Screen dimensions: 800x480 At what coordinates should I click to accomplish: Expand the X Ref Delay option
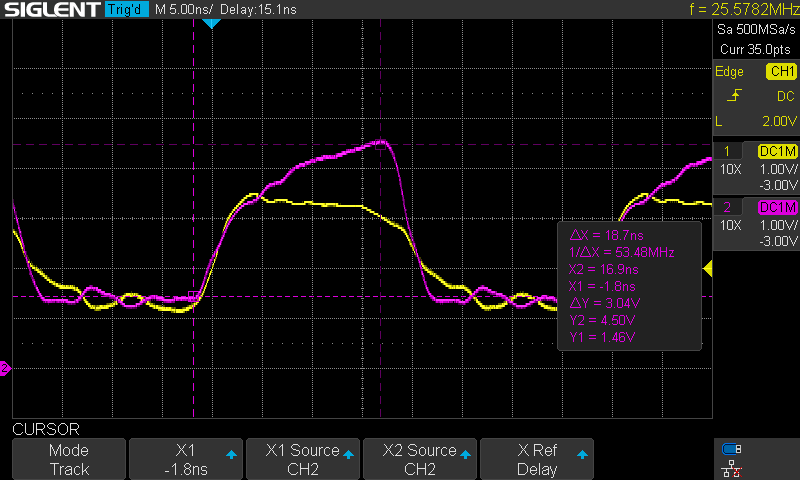pos(537,459)
